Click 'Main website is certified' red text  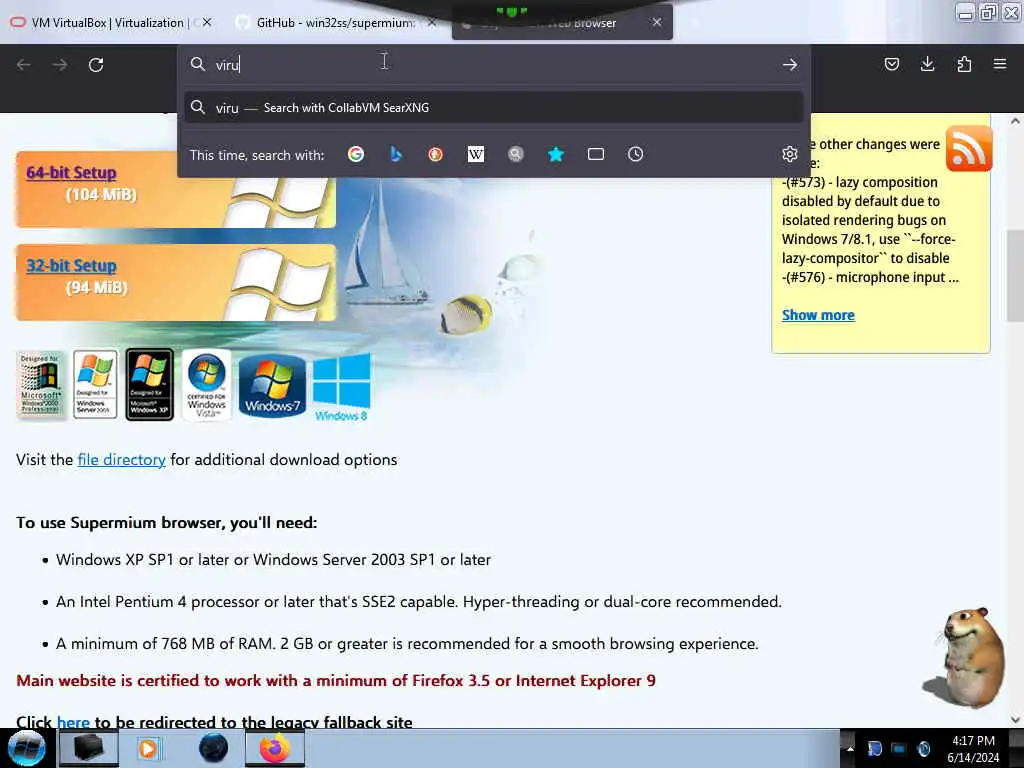click(336, 680)
